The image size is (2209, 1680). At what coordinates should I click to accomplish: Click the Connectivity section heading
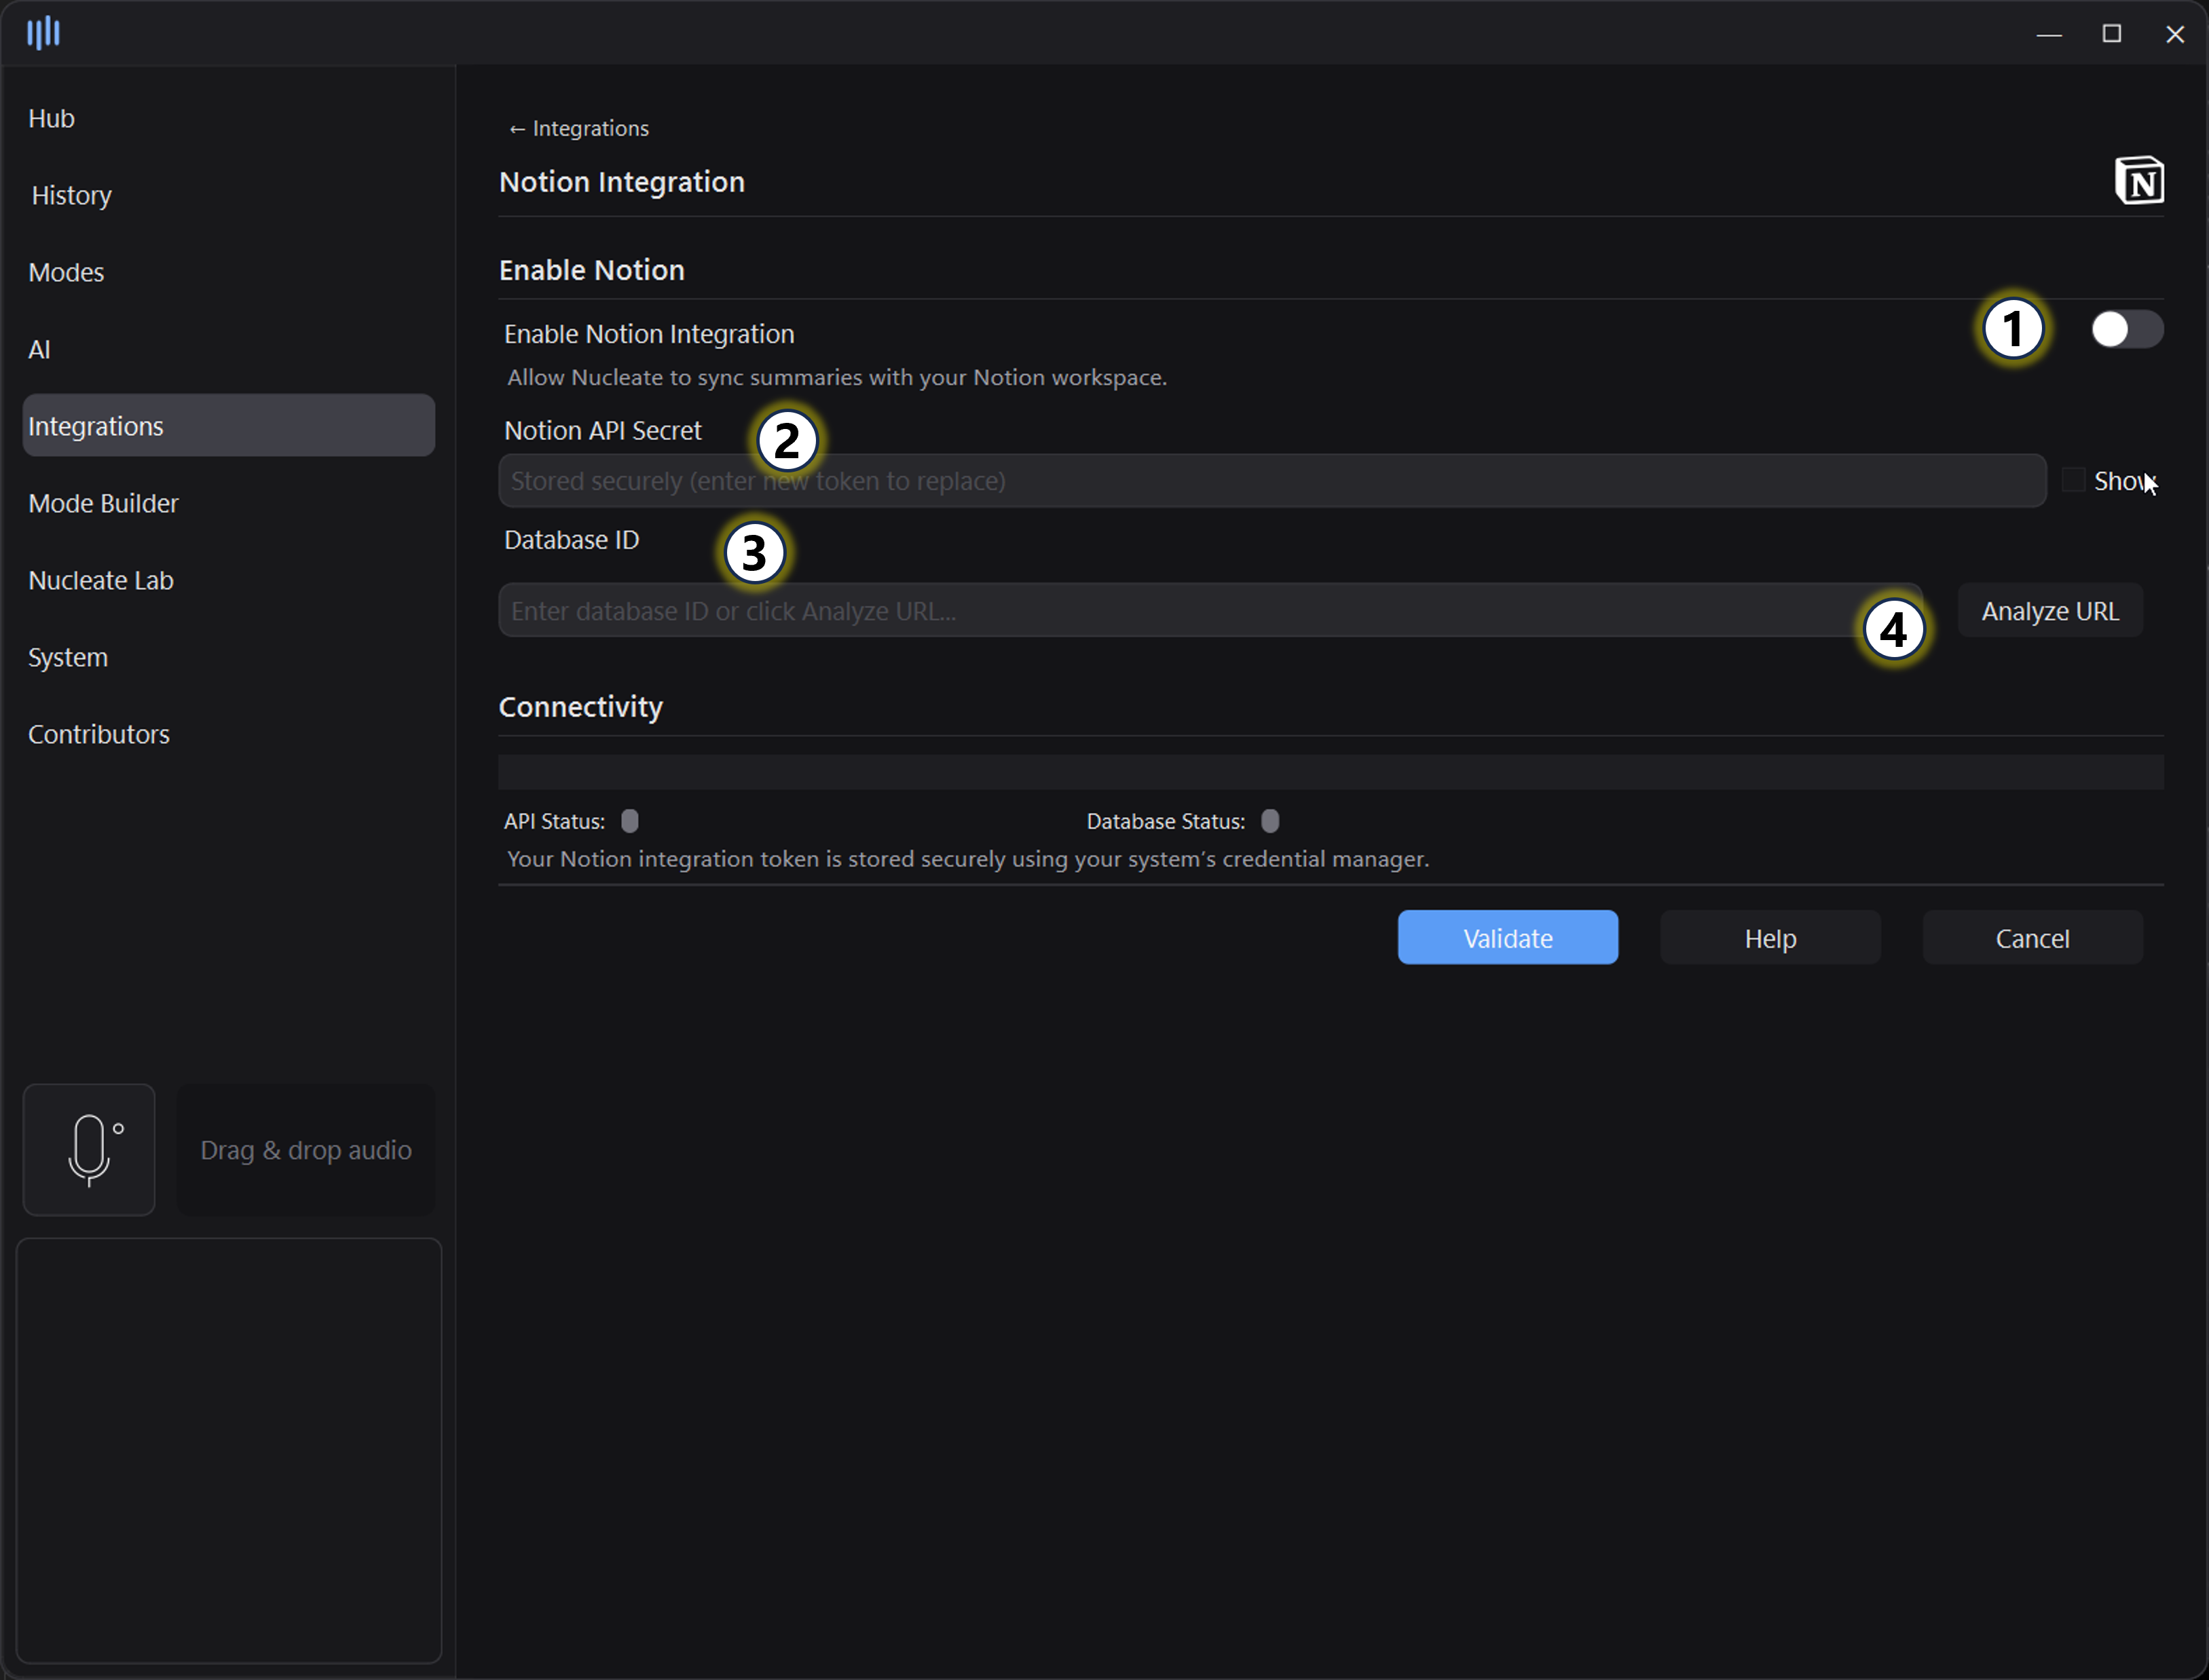click(x=581, y=707)
